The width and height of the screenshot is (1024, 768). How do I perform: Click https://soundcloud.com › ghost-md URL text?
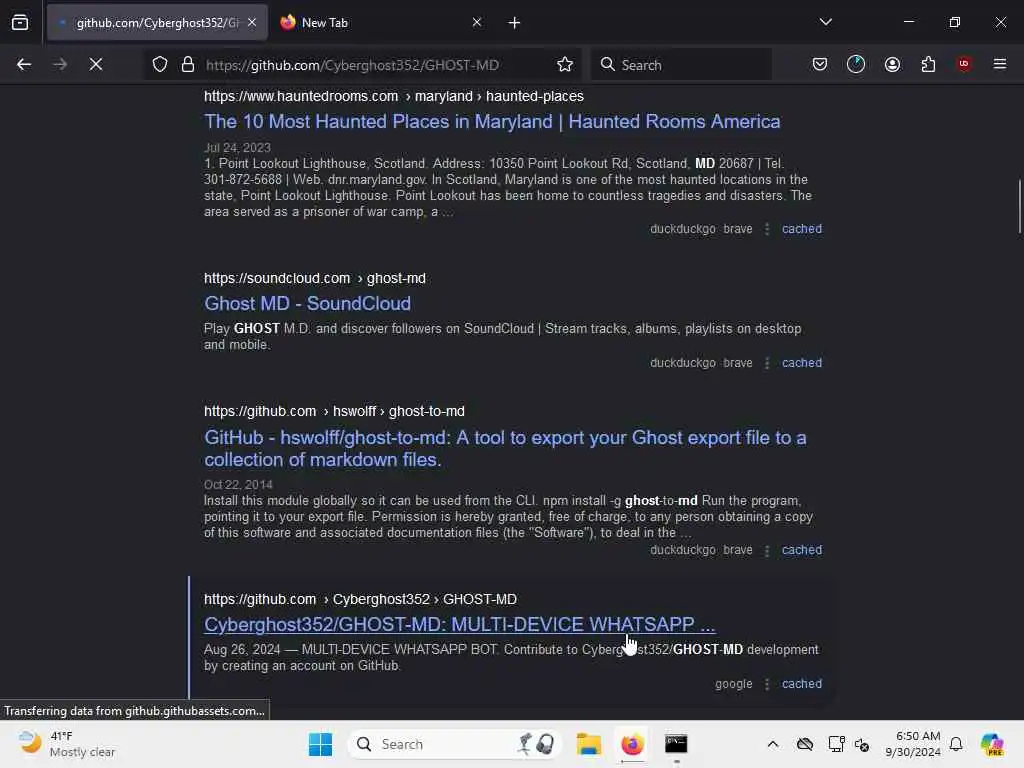pos(315,278)
